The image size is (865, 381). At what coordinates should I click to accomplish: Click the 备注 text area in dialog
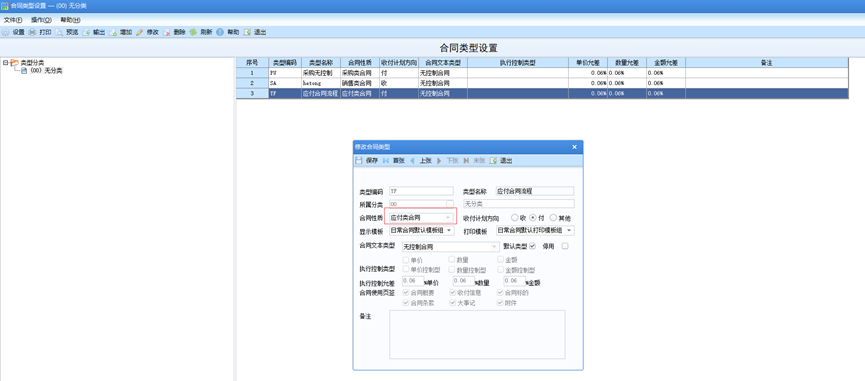click(x=477, y=335)
